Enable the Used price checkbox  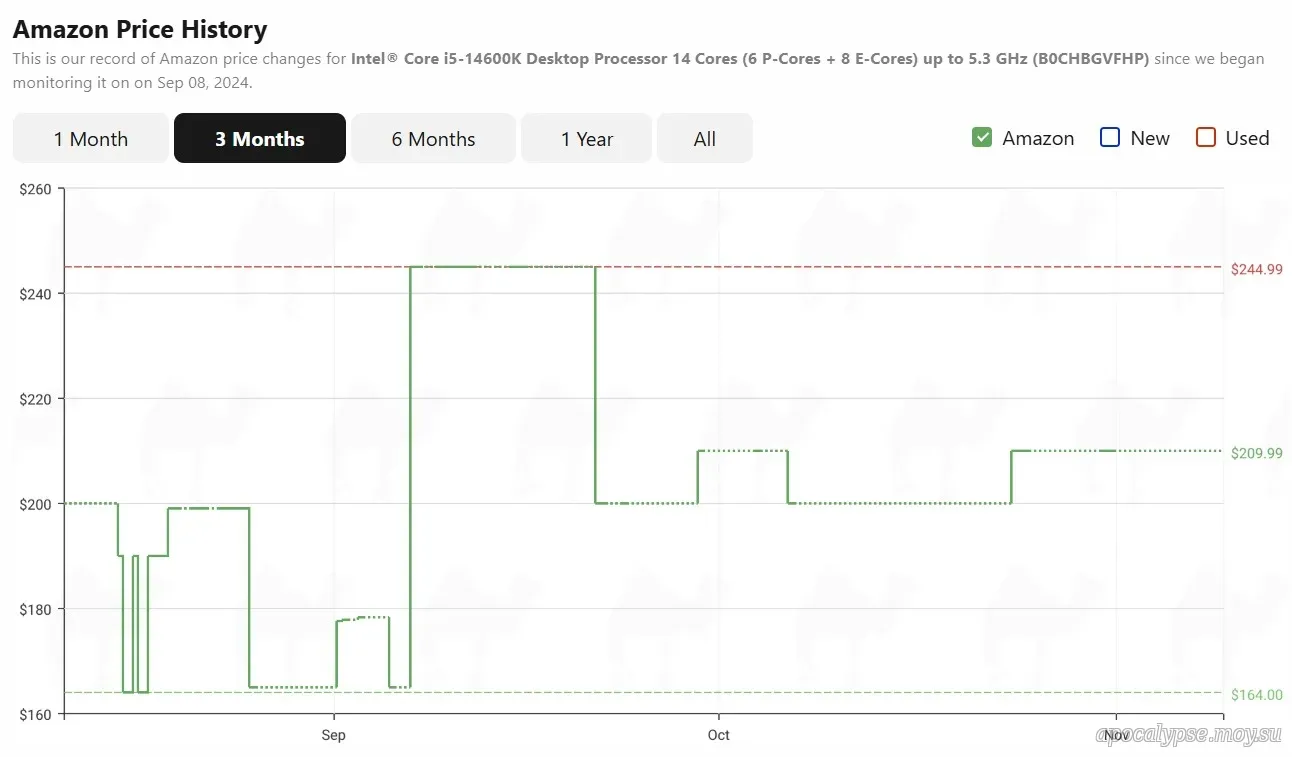pyautogui.click(x=1205, y=138)
